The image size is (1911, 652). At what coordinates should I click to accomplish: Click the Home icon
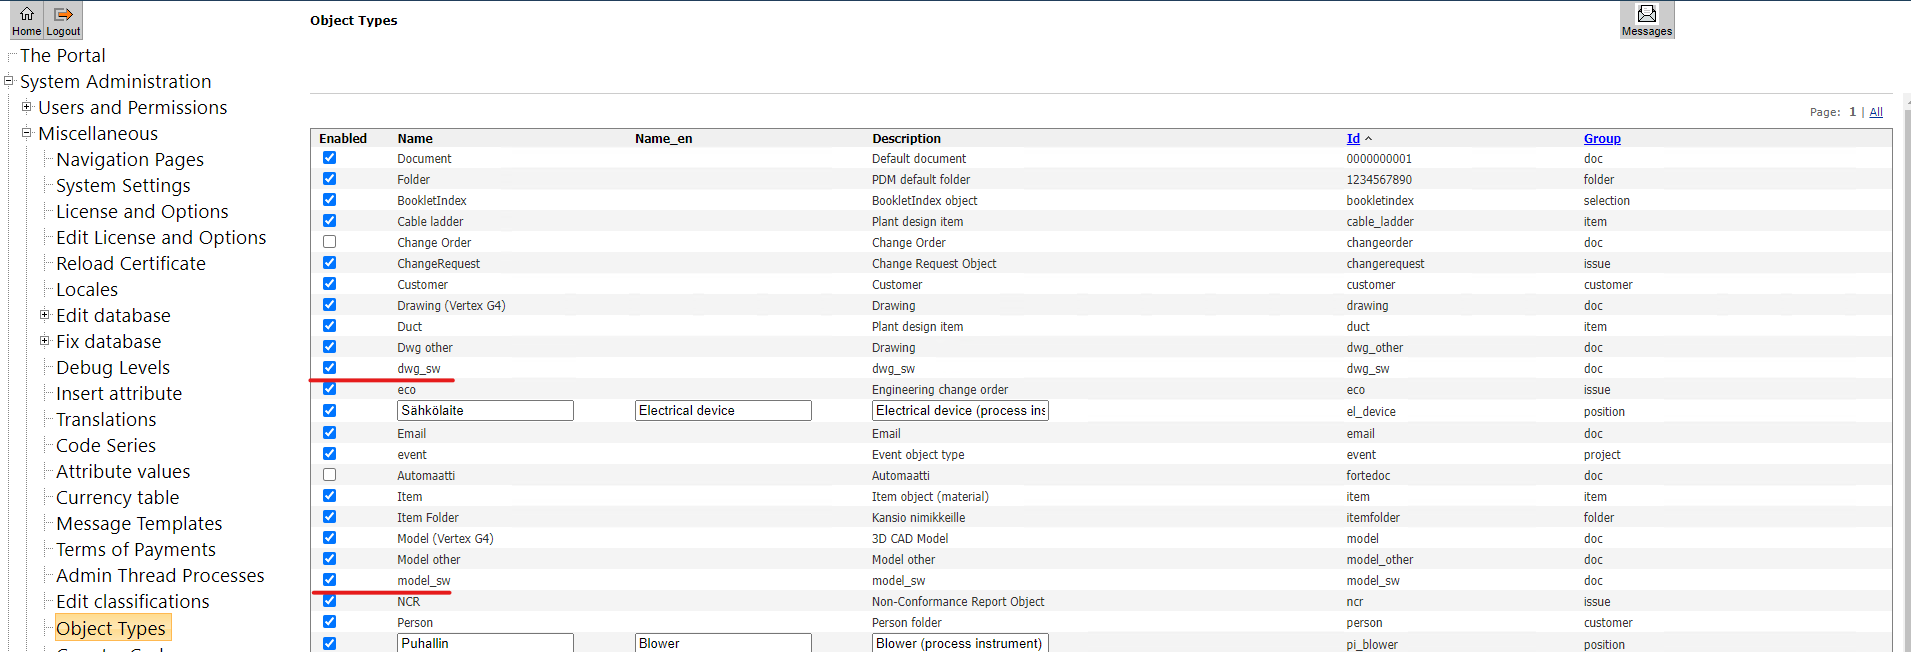[x=27, y=19]
